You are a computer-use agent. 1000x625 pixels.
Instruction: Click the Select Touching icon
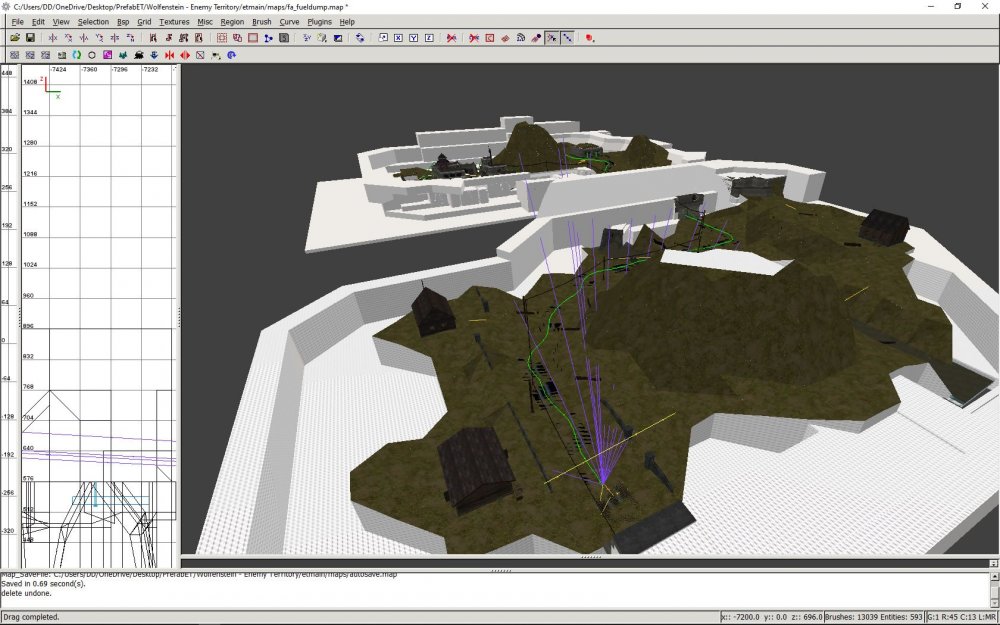click(168, 38)
